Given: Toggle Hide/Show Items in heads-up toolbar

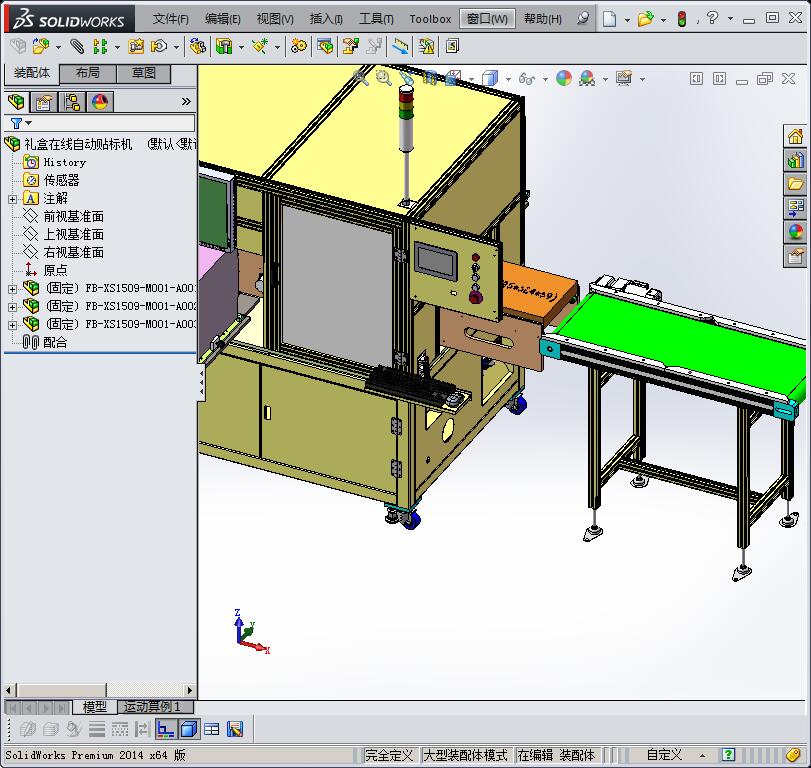Looking at the screenshot, I should [527, 77].
